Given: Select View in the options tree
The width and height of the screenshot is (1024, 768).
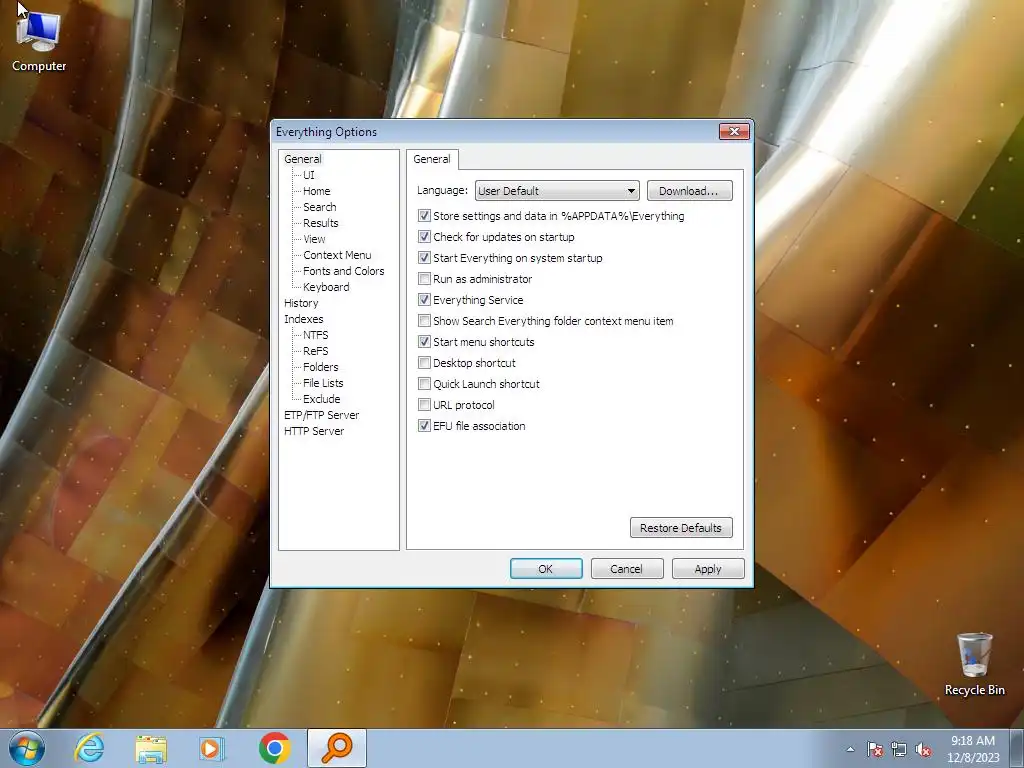Looking at the screenshot, I should click(314, 239).
